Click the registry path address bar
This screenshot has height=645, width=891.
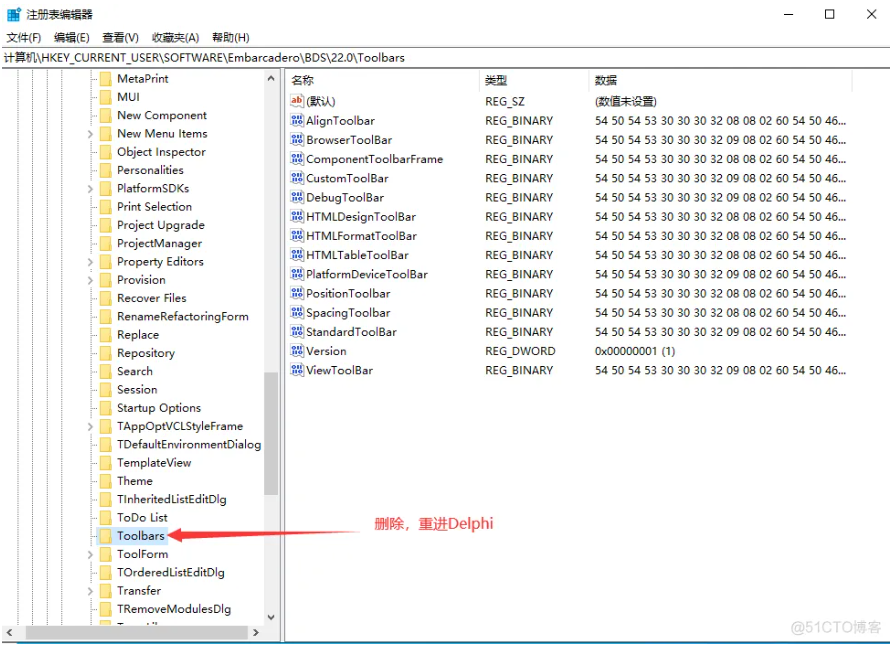[446, 57]
